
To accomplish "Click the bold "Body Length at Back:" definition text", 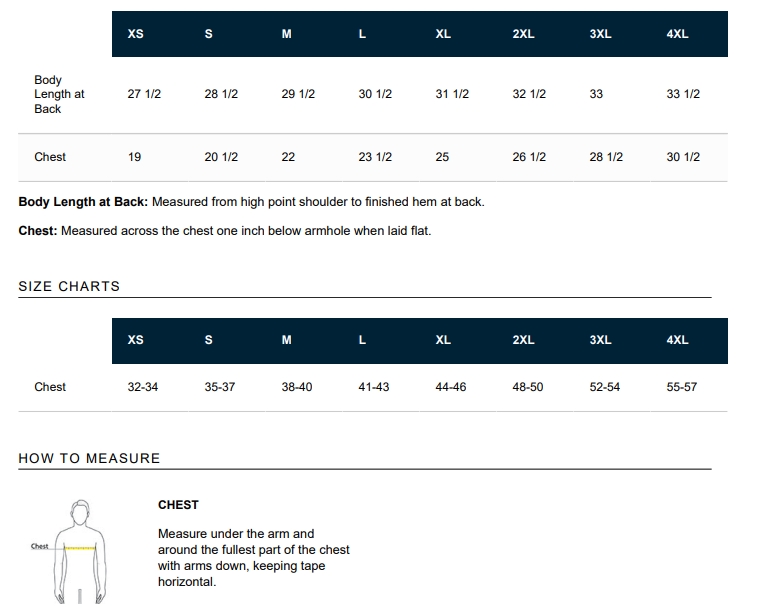I will click(x=83, y=202).
